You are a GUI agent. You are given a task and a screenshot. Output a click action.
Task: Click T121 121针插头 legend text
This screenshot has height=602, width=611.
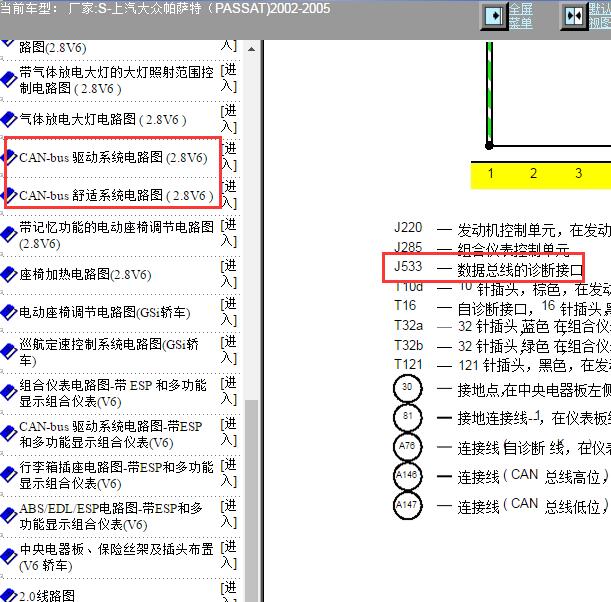pyautogui.click(x=502, y=365)
